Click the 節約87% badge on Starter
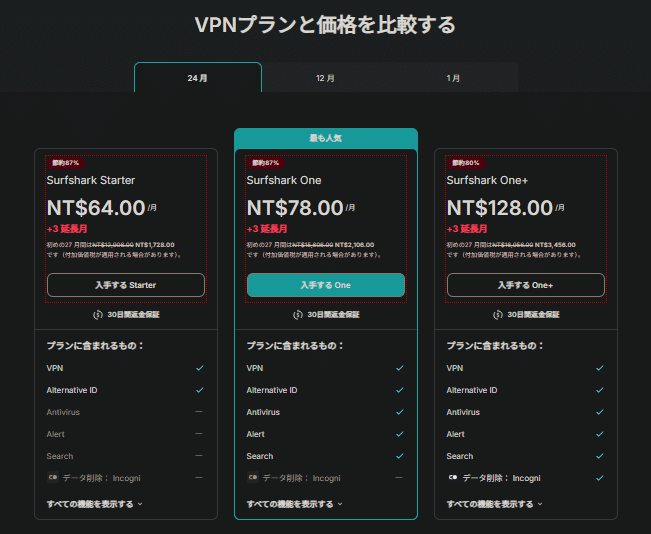 point(65,163)
